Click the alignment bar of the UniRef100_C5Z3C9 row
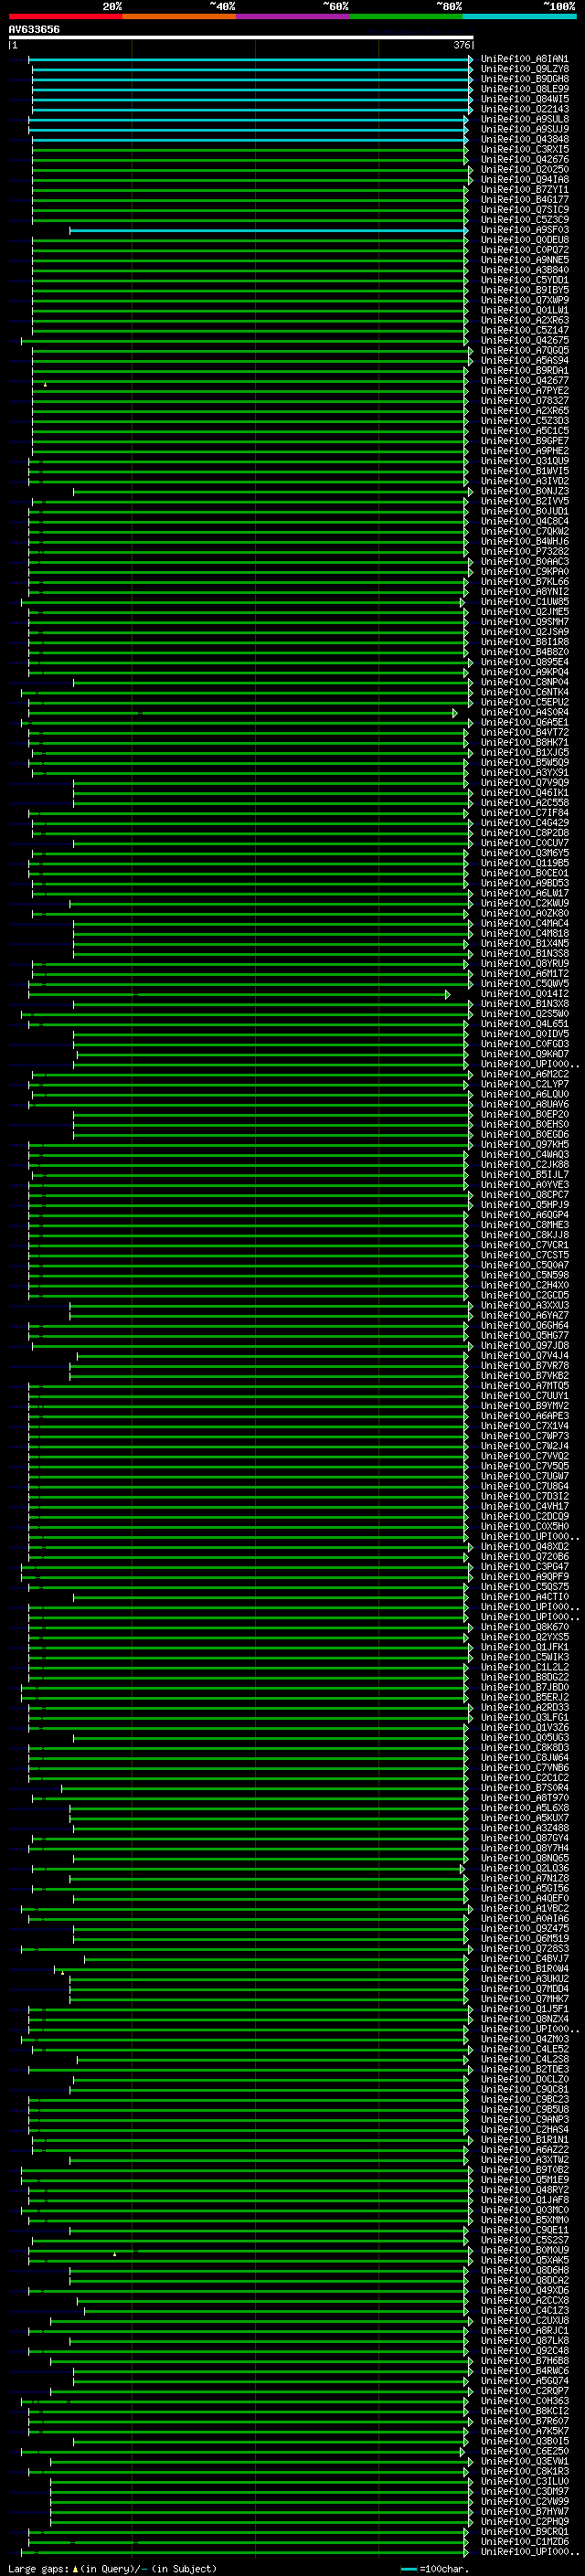Image resolution: width=585 pixels, height=2576 pixels. tap(249, 220)
